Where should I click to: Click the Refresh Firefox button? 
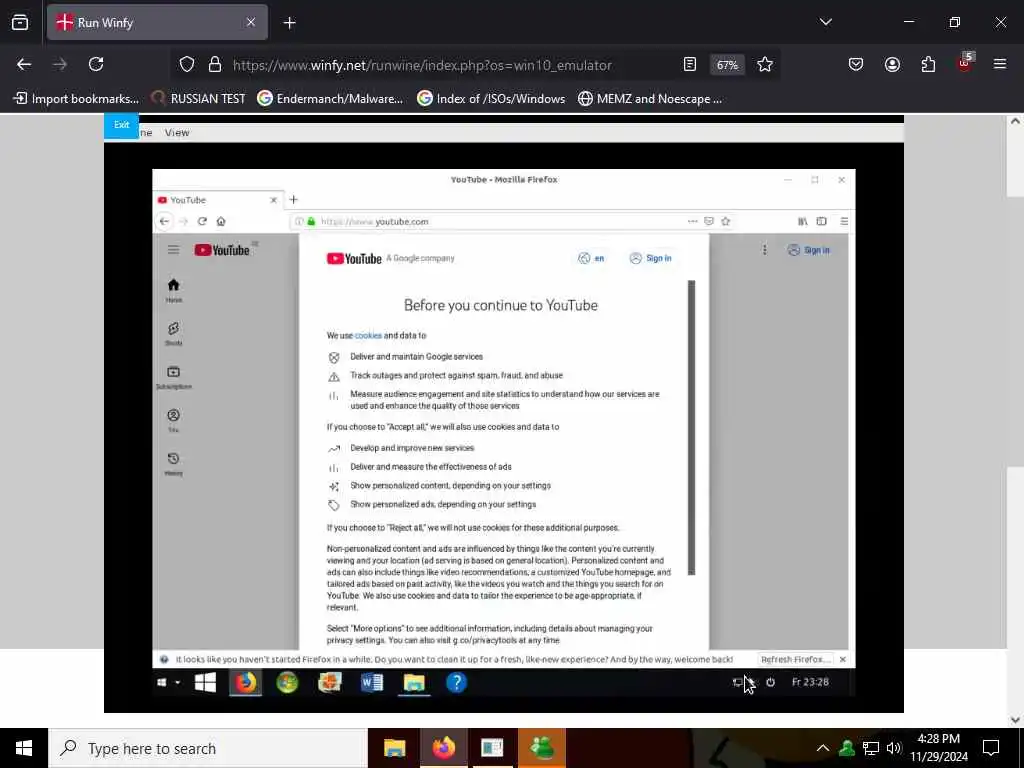click(x=795, y=659)
